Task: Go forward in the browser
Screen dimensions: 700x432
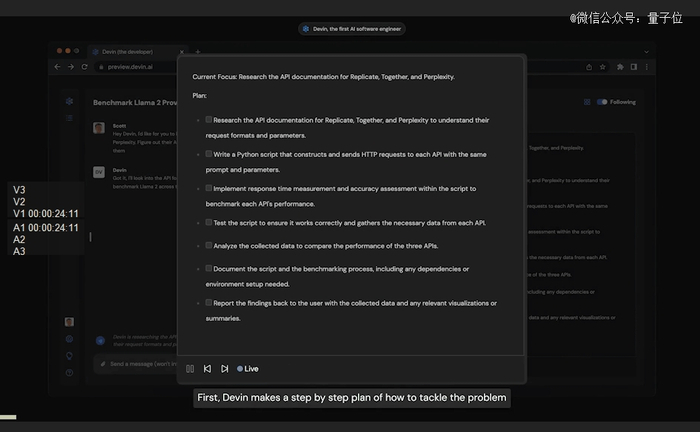Action: (71, 66)
